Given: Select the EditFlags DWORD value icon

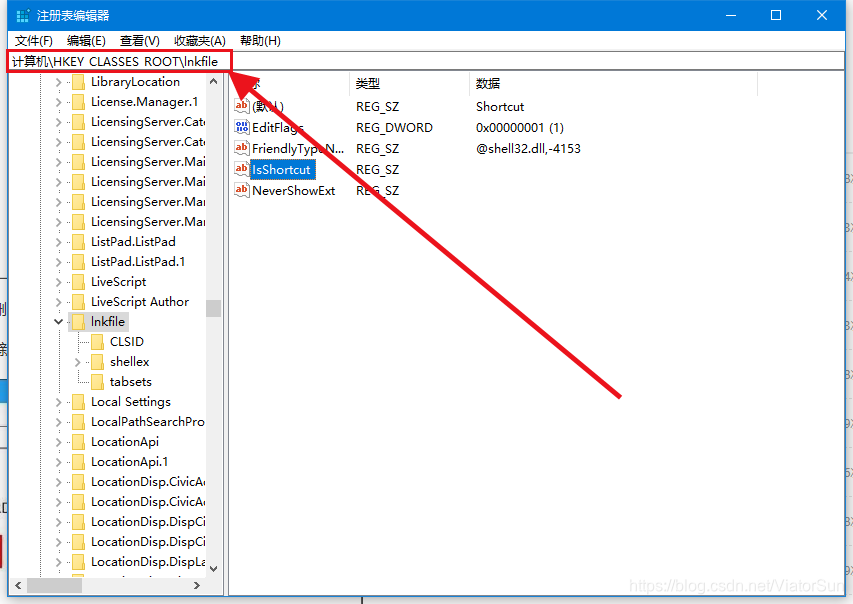Looking at the screenshot, I should (x=242, y=127).
